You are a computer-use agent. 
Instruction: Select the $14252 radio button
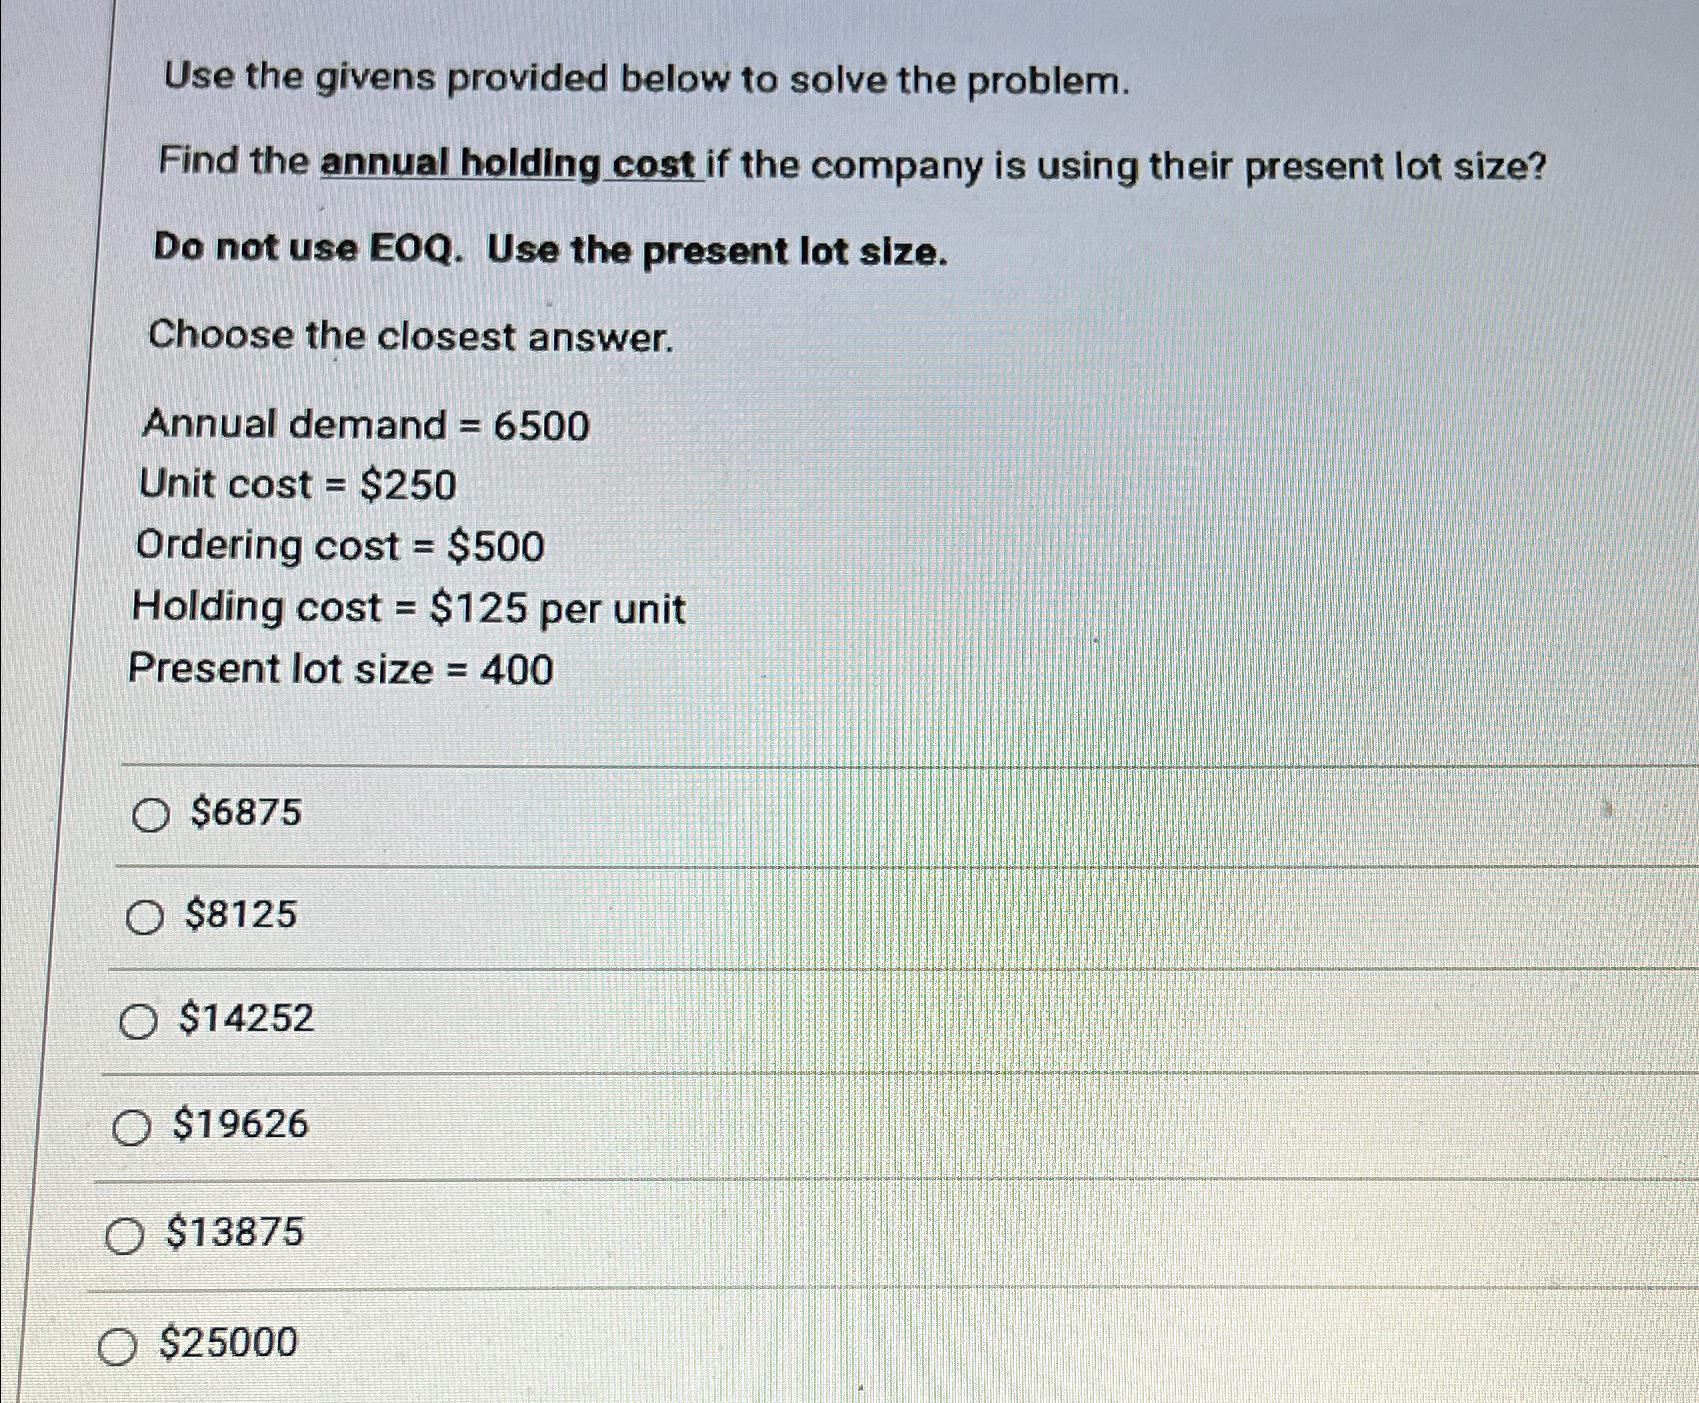pyautogui.click(x=137, y=1022)
